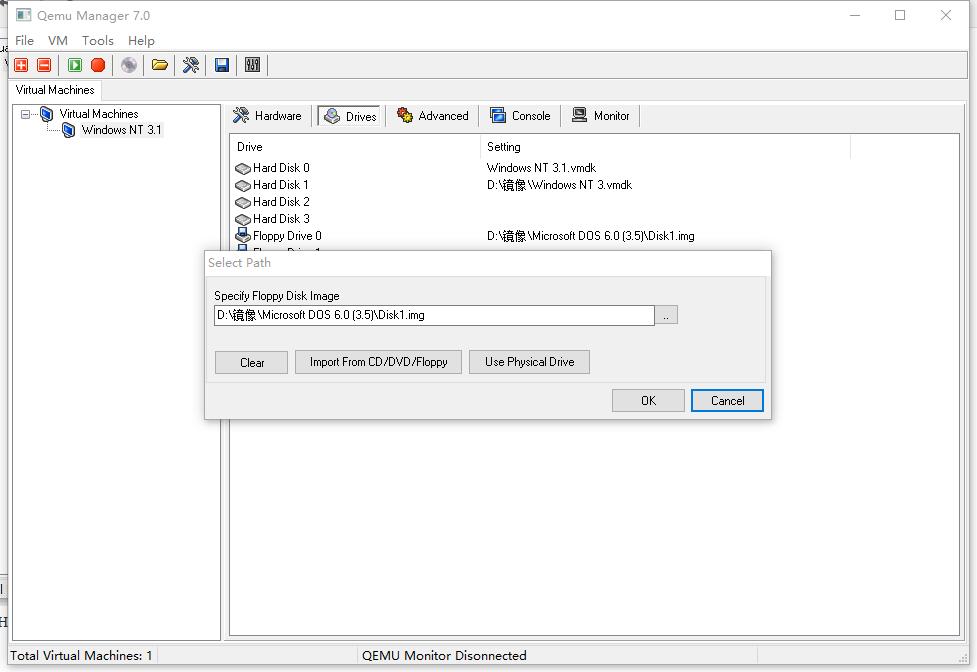Select the Hard Disk 0 row label

point(281,168)
